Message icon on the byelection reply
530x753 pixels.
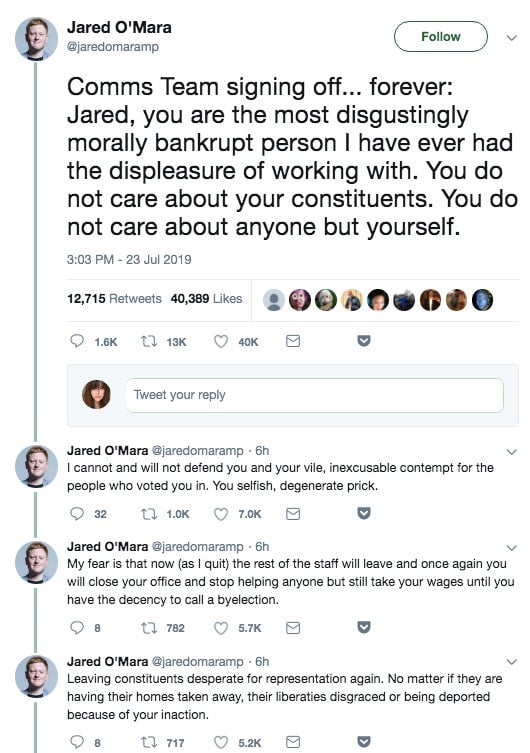coord(293,628)
